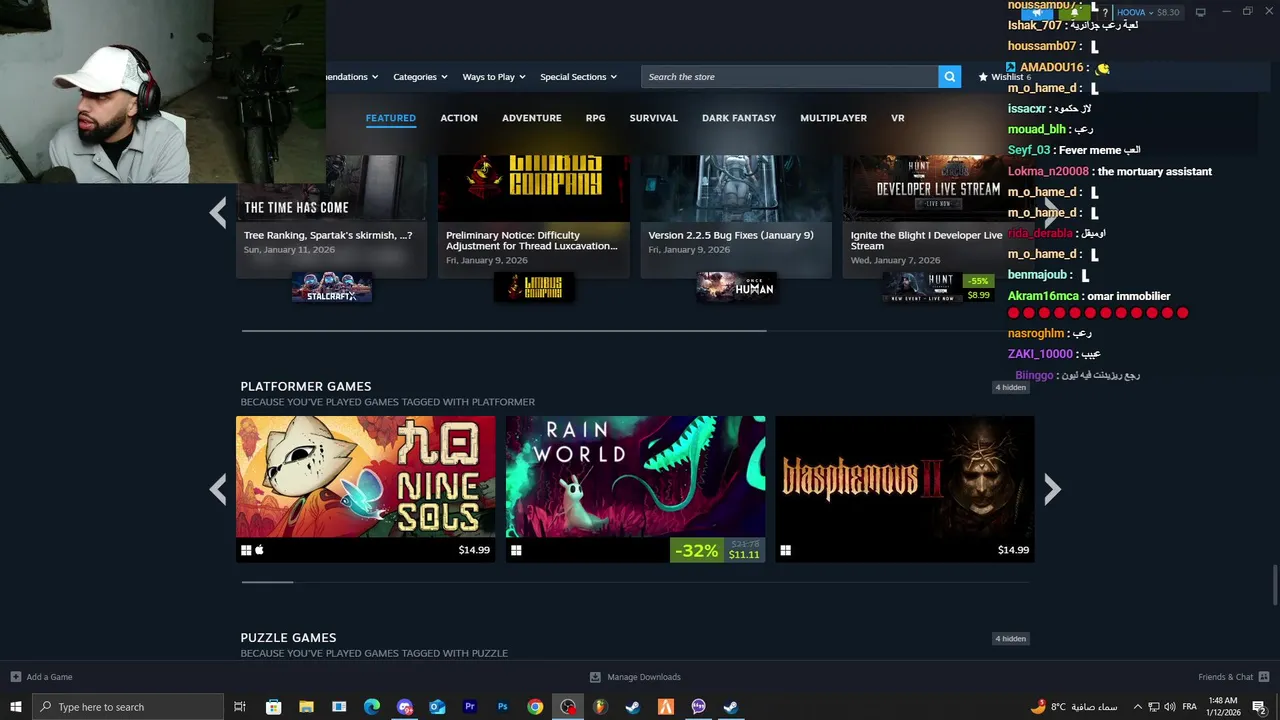Click '4 hidden' next to Puzzle Games

(1011, 639)
